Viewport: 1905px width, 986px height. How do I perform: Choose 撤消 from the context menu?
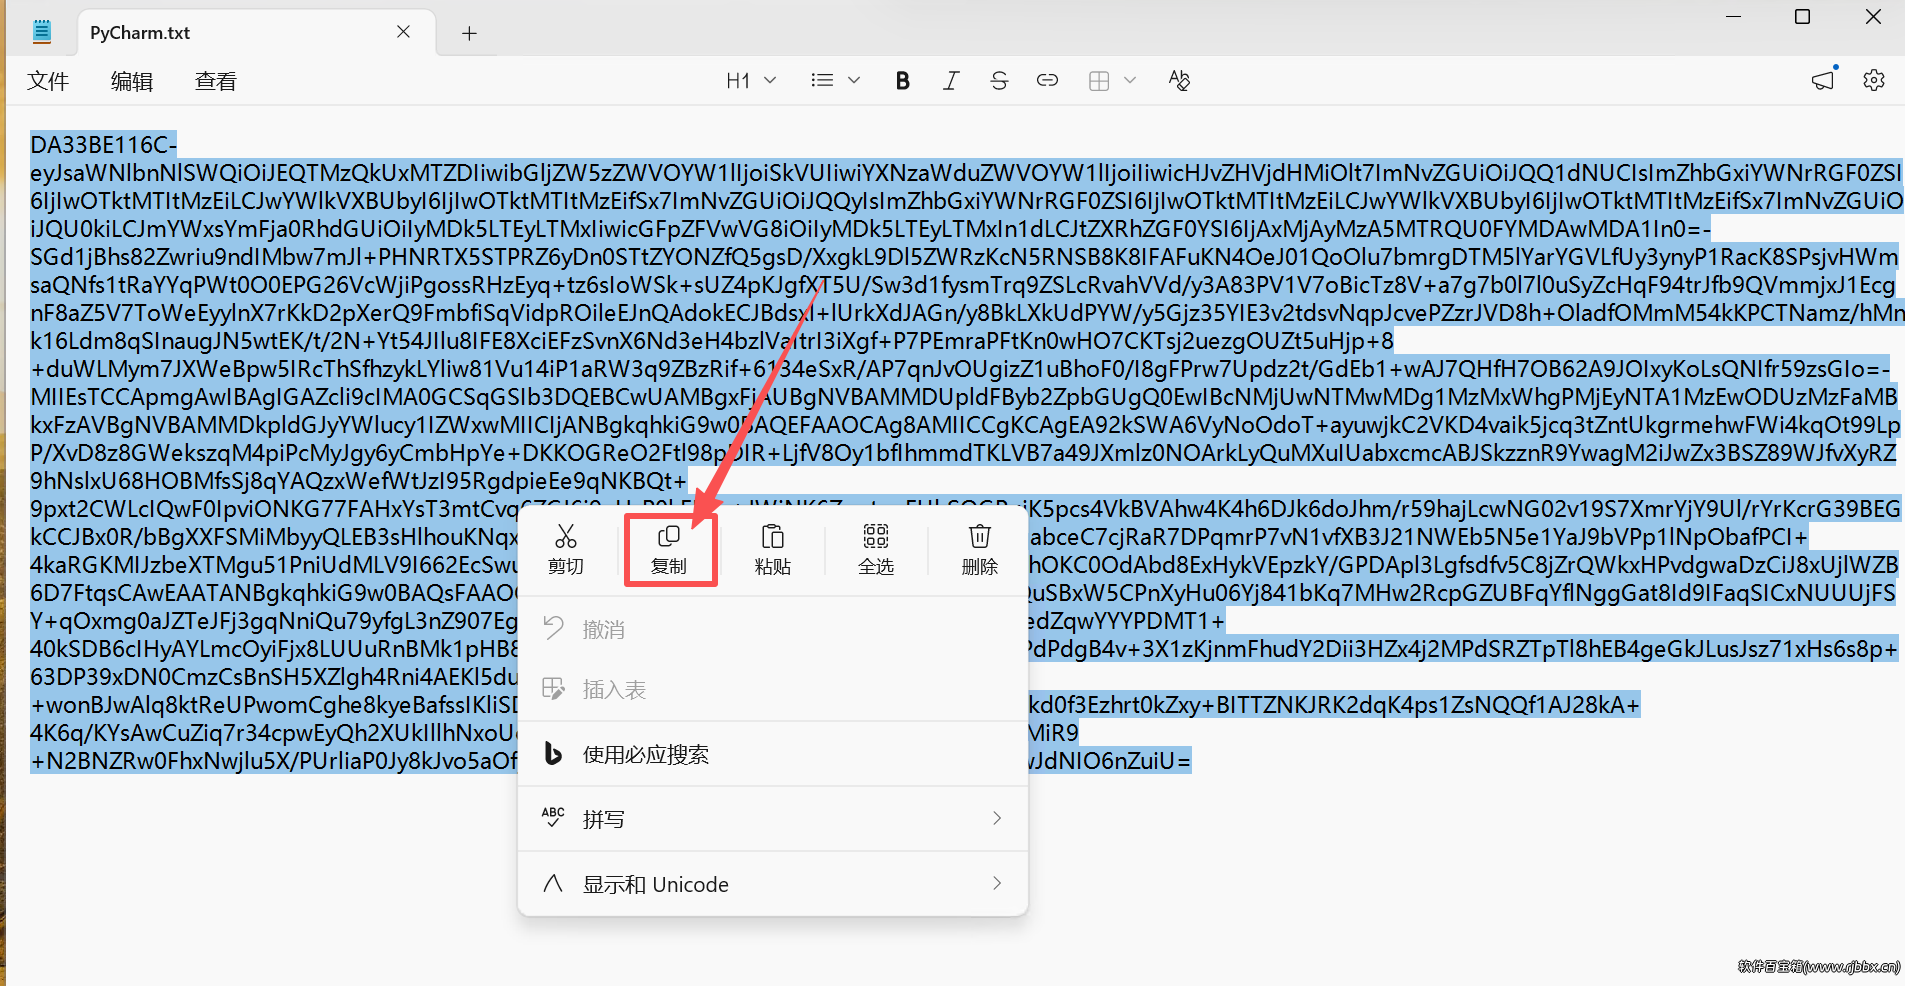click(x=773, y=629)
